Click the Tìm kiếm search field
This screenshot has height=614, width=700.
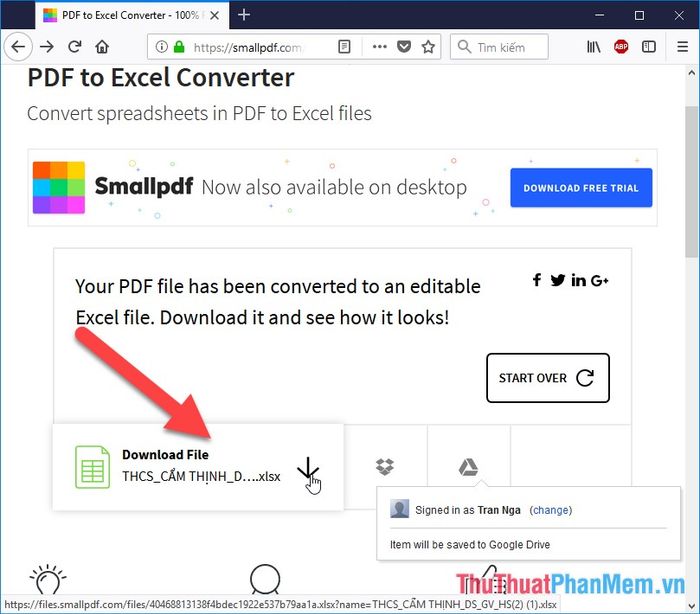pos(499,47)
